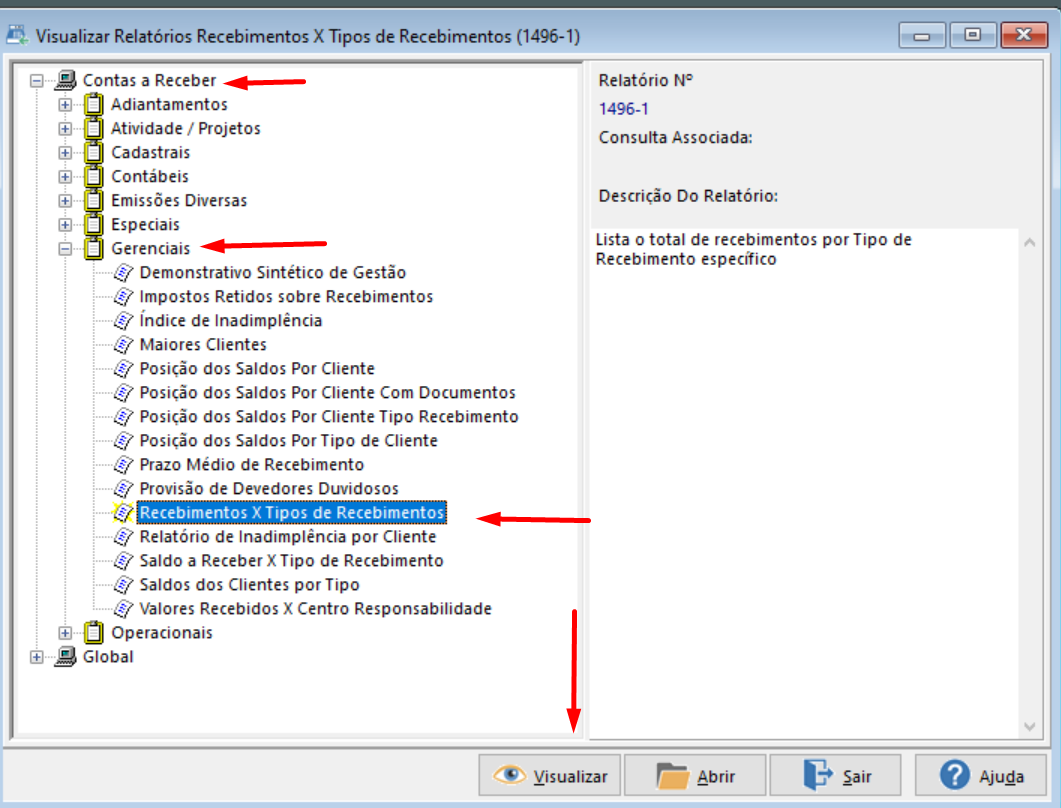Screen dimensions: 1061x808
Task: Click the Especiais clipboard icon
Action: coord(93,225)
